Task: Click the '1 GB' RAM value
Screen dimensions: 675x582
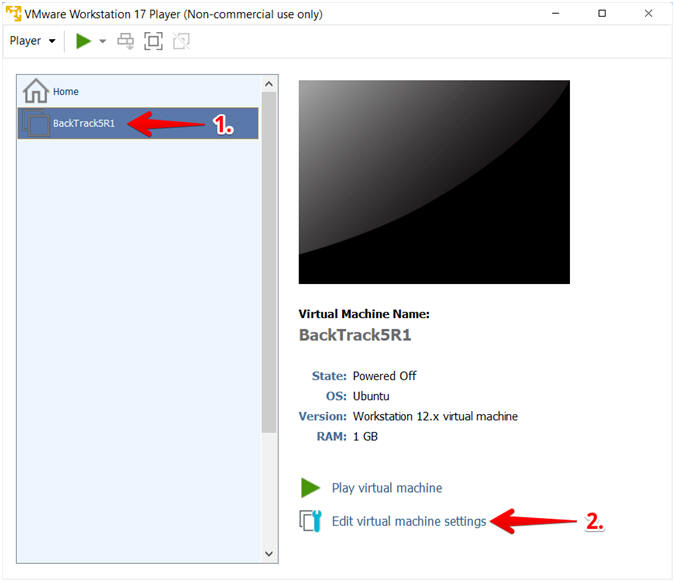Action: [365, 436]
